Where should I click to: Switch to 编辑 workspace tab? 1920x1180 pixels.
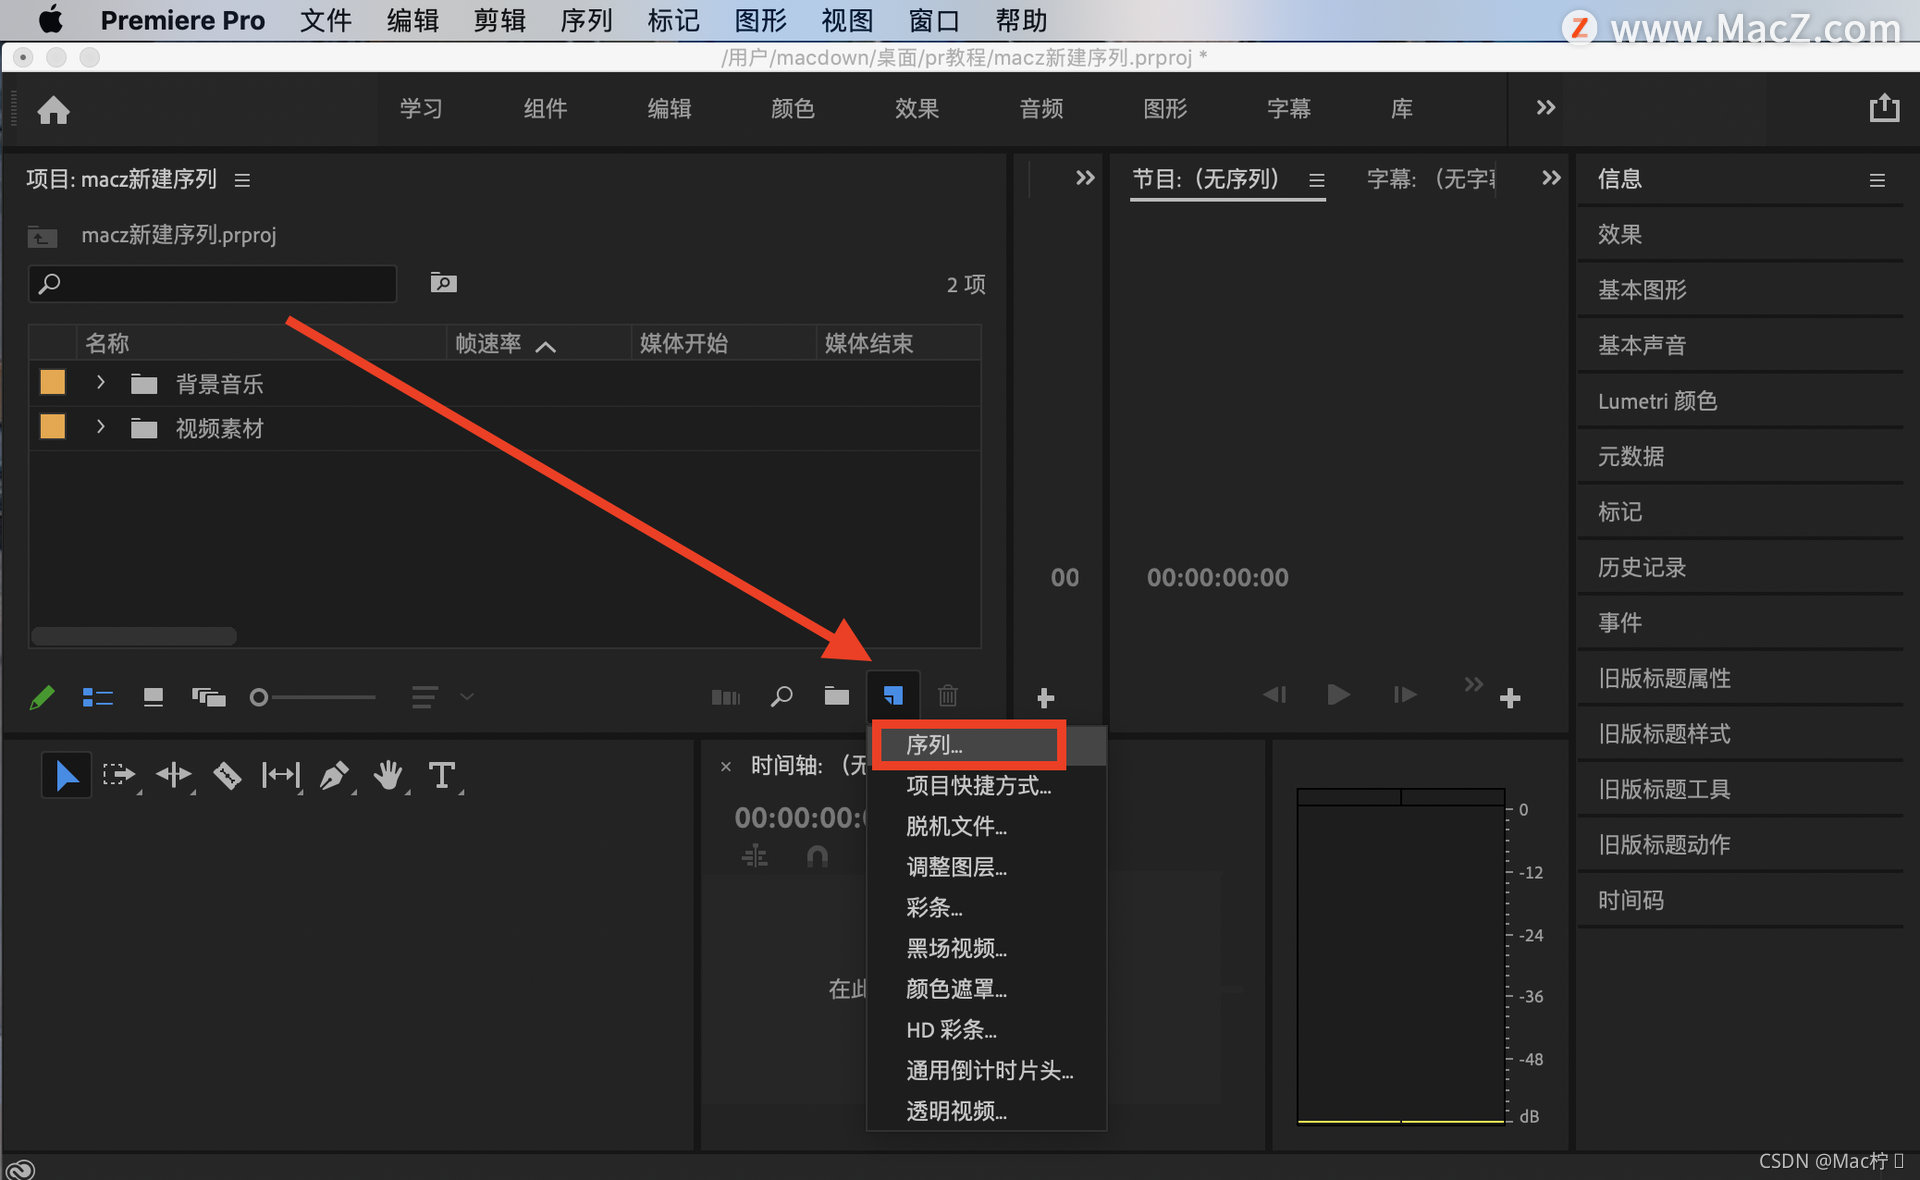tap(669, 108)
